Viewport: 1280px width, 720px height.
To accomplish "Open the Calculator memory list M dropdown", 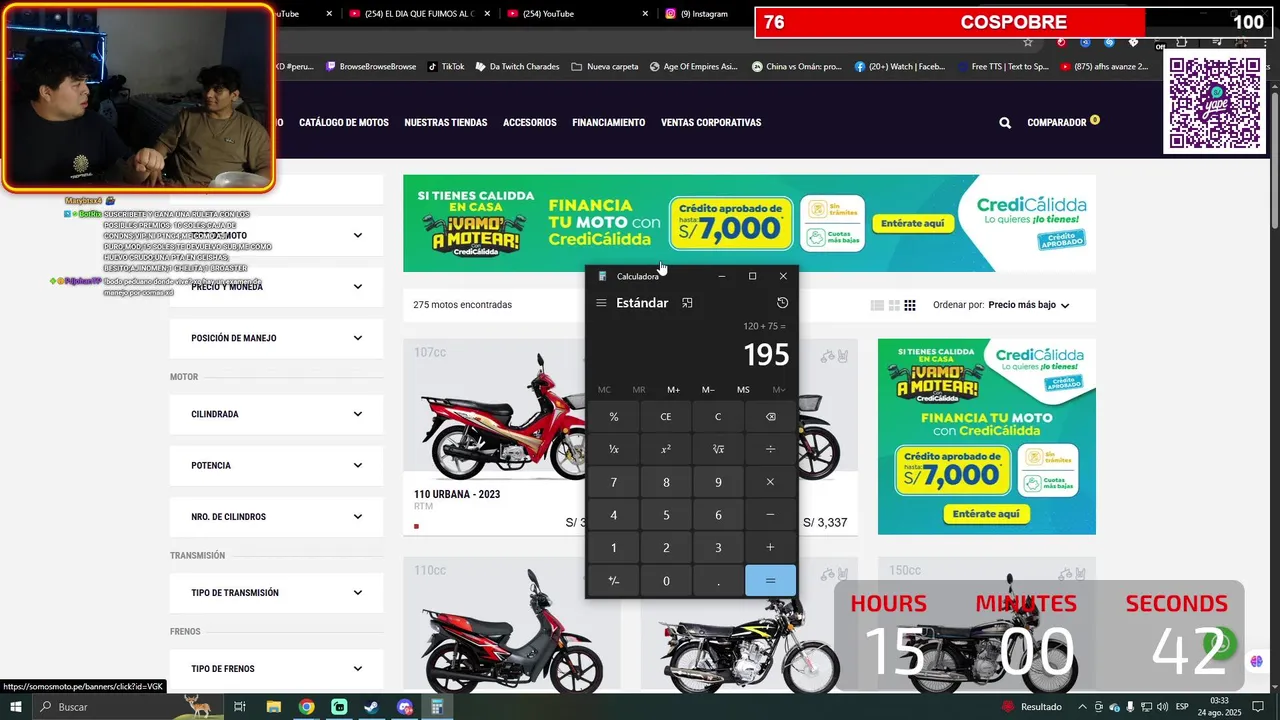I will click(779, 390).
